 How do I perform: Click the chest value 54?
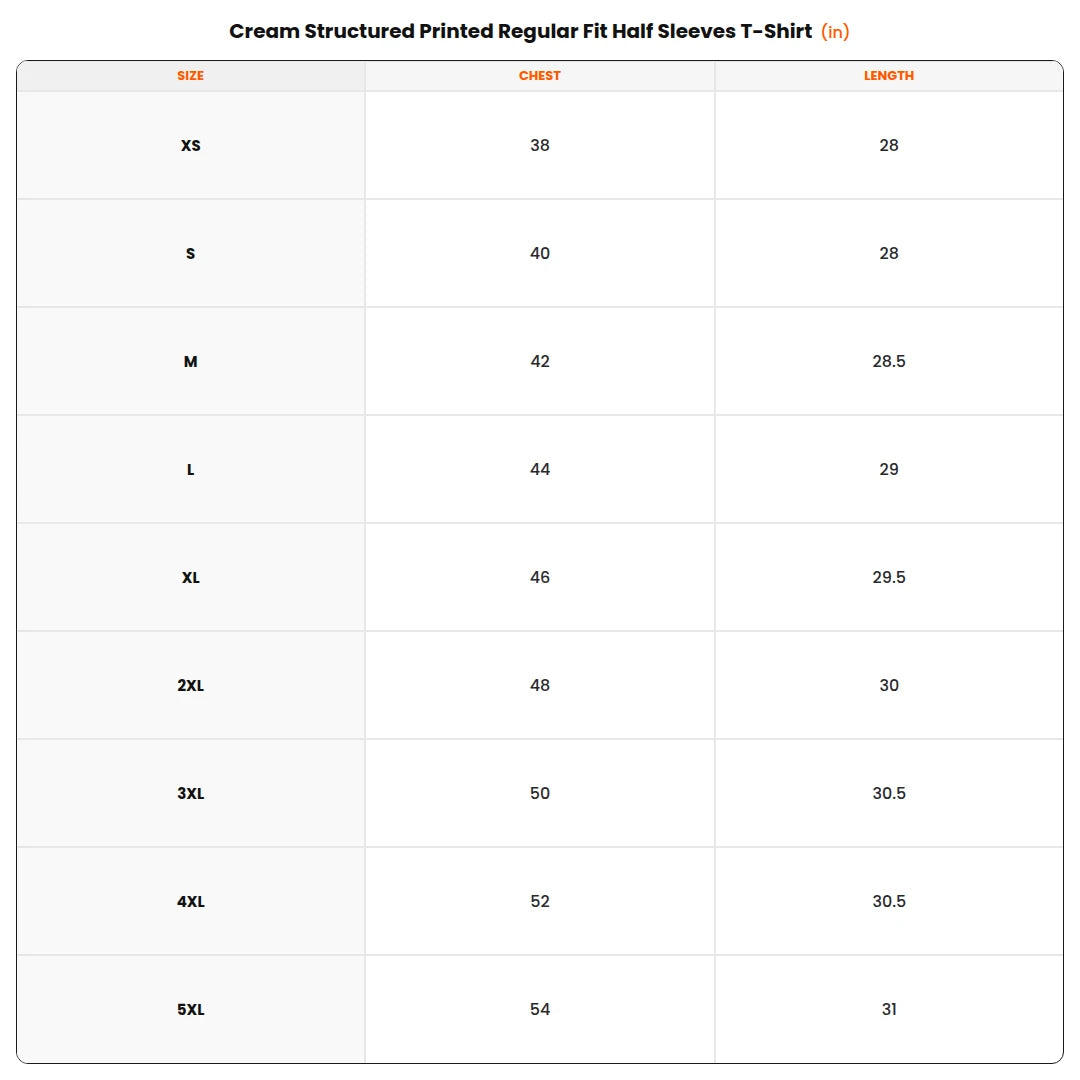coord(540,1009)
